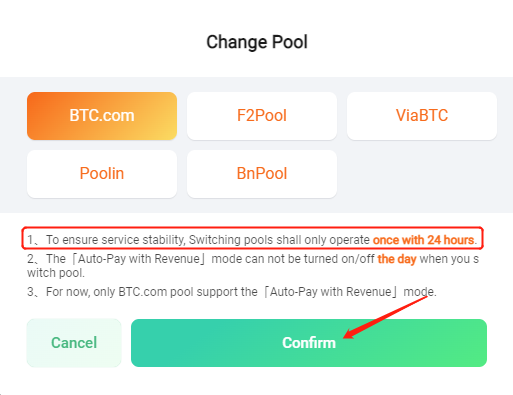Viewport: 513px width, 395px height.
Task: Click the wrapped 'witch pool.' text line
Action: (x=56, y=273)
